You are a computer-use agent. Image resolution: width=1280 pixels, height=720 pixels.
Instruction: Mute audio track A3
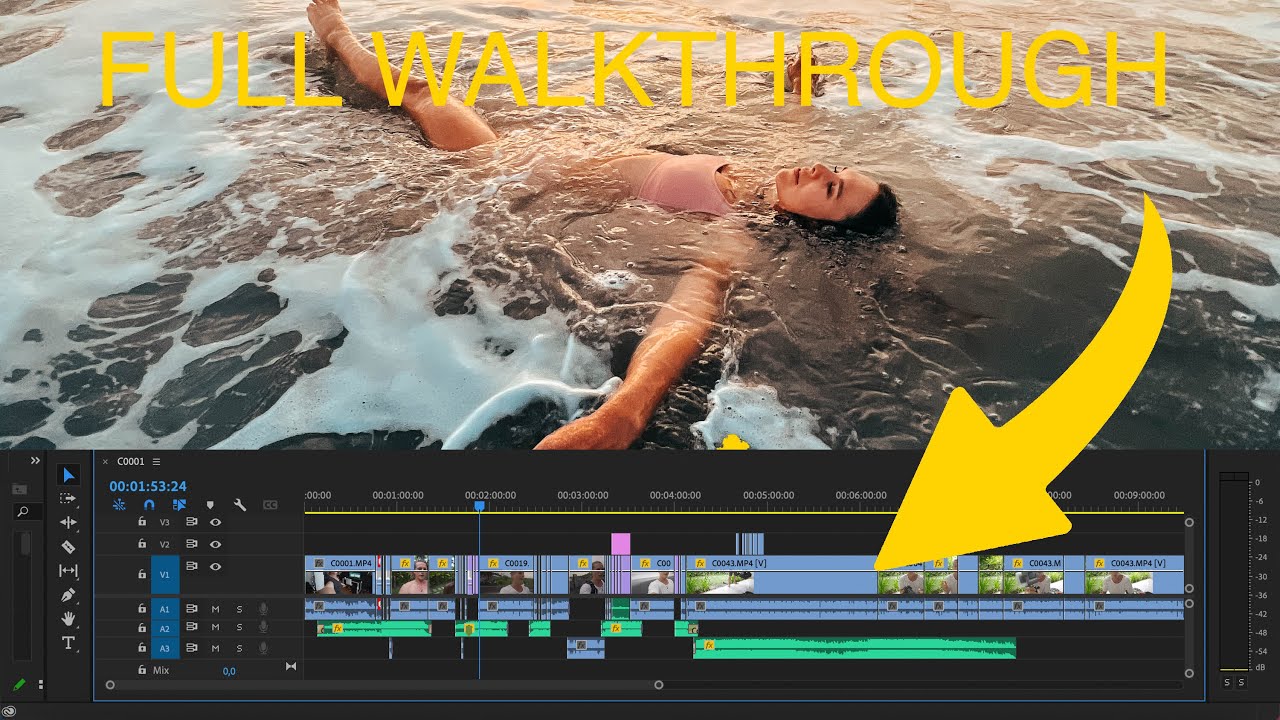pos(215,648)
